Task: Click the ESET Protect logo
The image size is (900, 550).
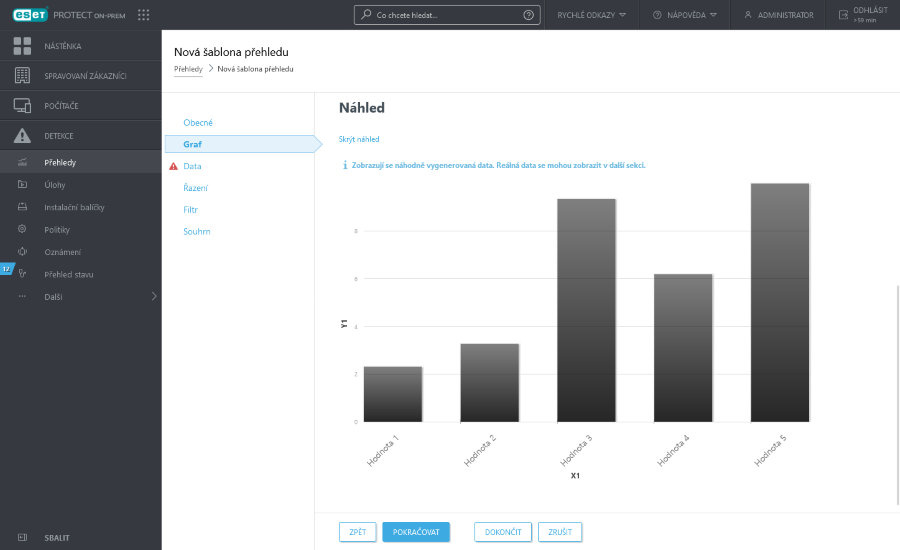Action: (x=69, y=15)
